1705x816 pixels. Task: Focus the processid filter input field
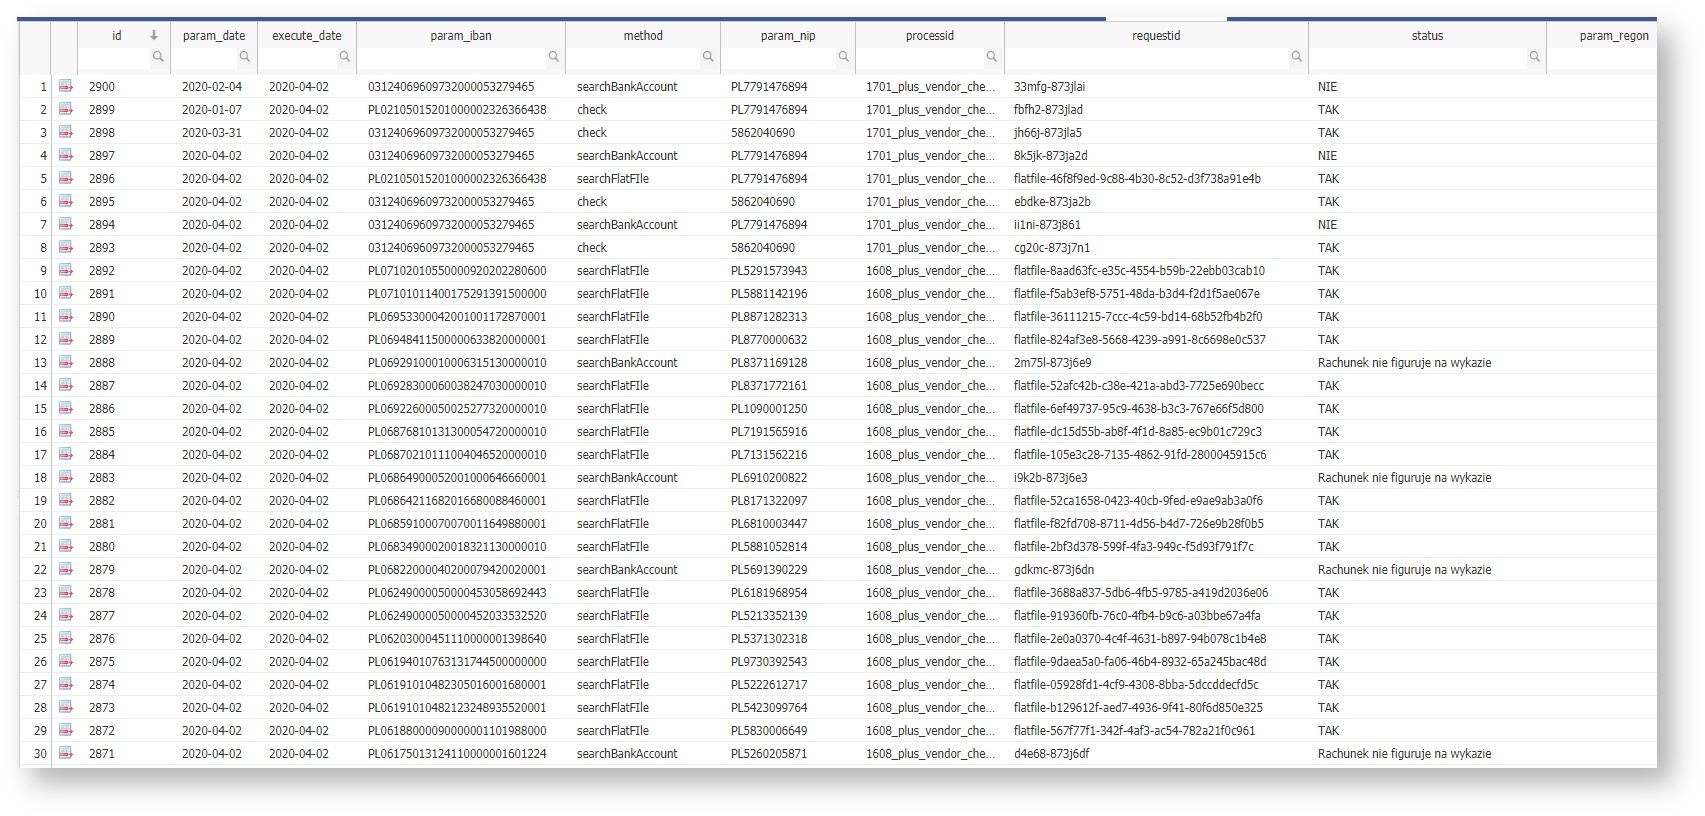[x=920, y=58]
